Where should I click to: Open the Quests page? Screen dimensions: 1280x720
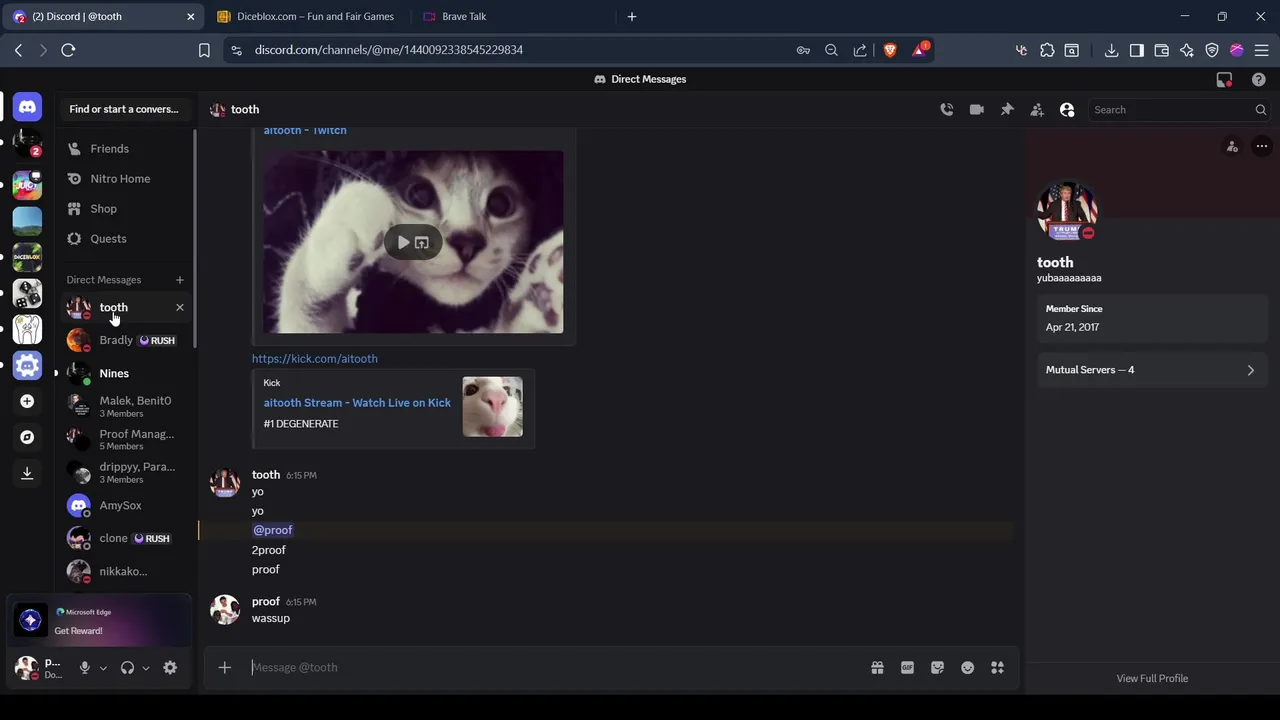click(x=126, y=239)
